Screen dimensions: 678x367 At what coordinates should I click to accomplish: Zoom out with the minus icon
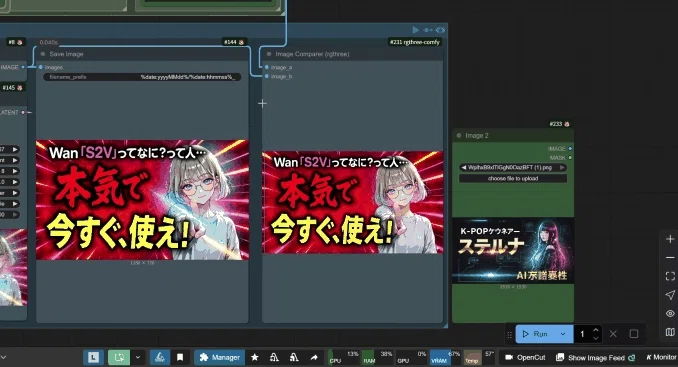click(670, 258)
